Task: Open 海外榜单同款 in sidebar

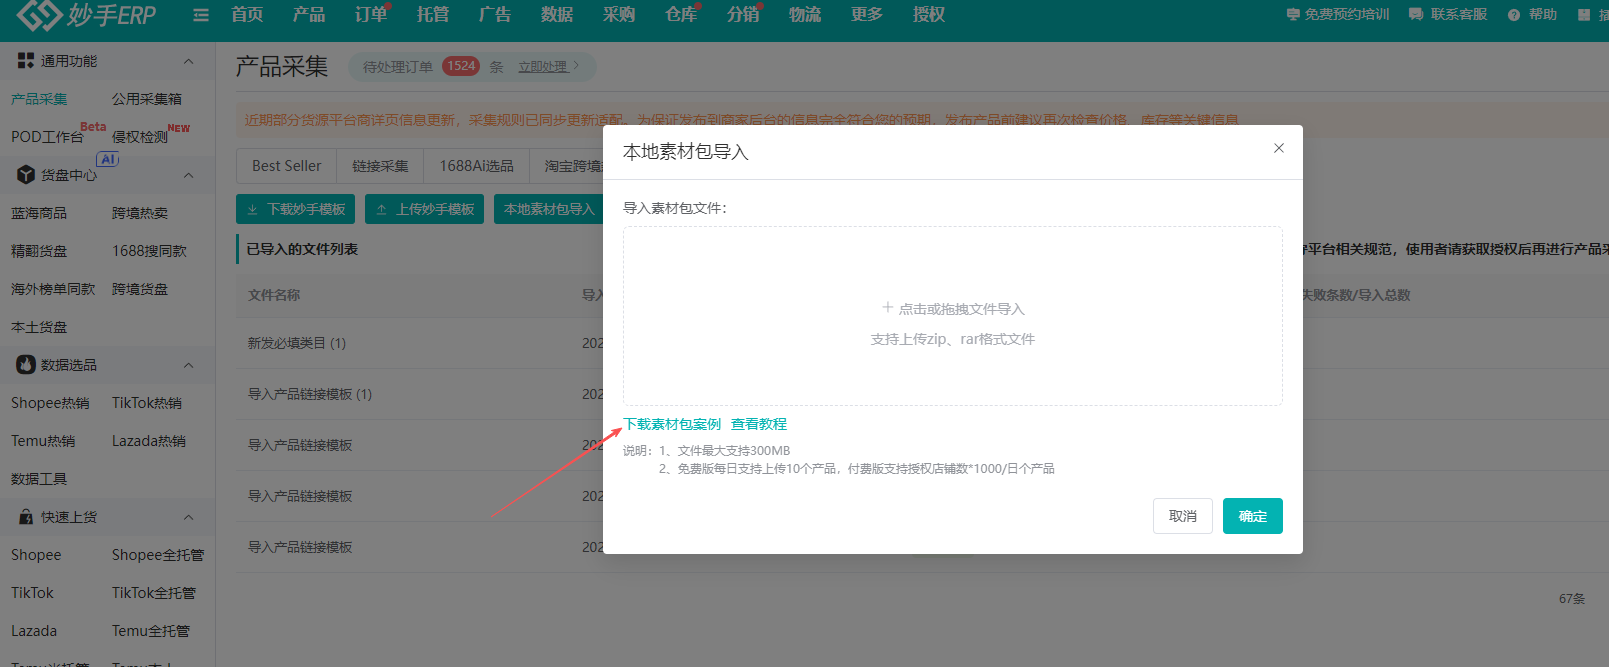Action: click(x=53, y=289)
